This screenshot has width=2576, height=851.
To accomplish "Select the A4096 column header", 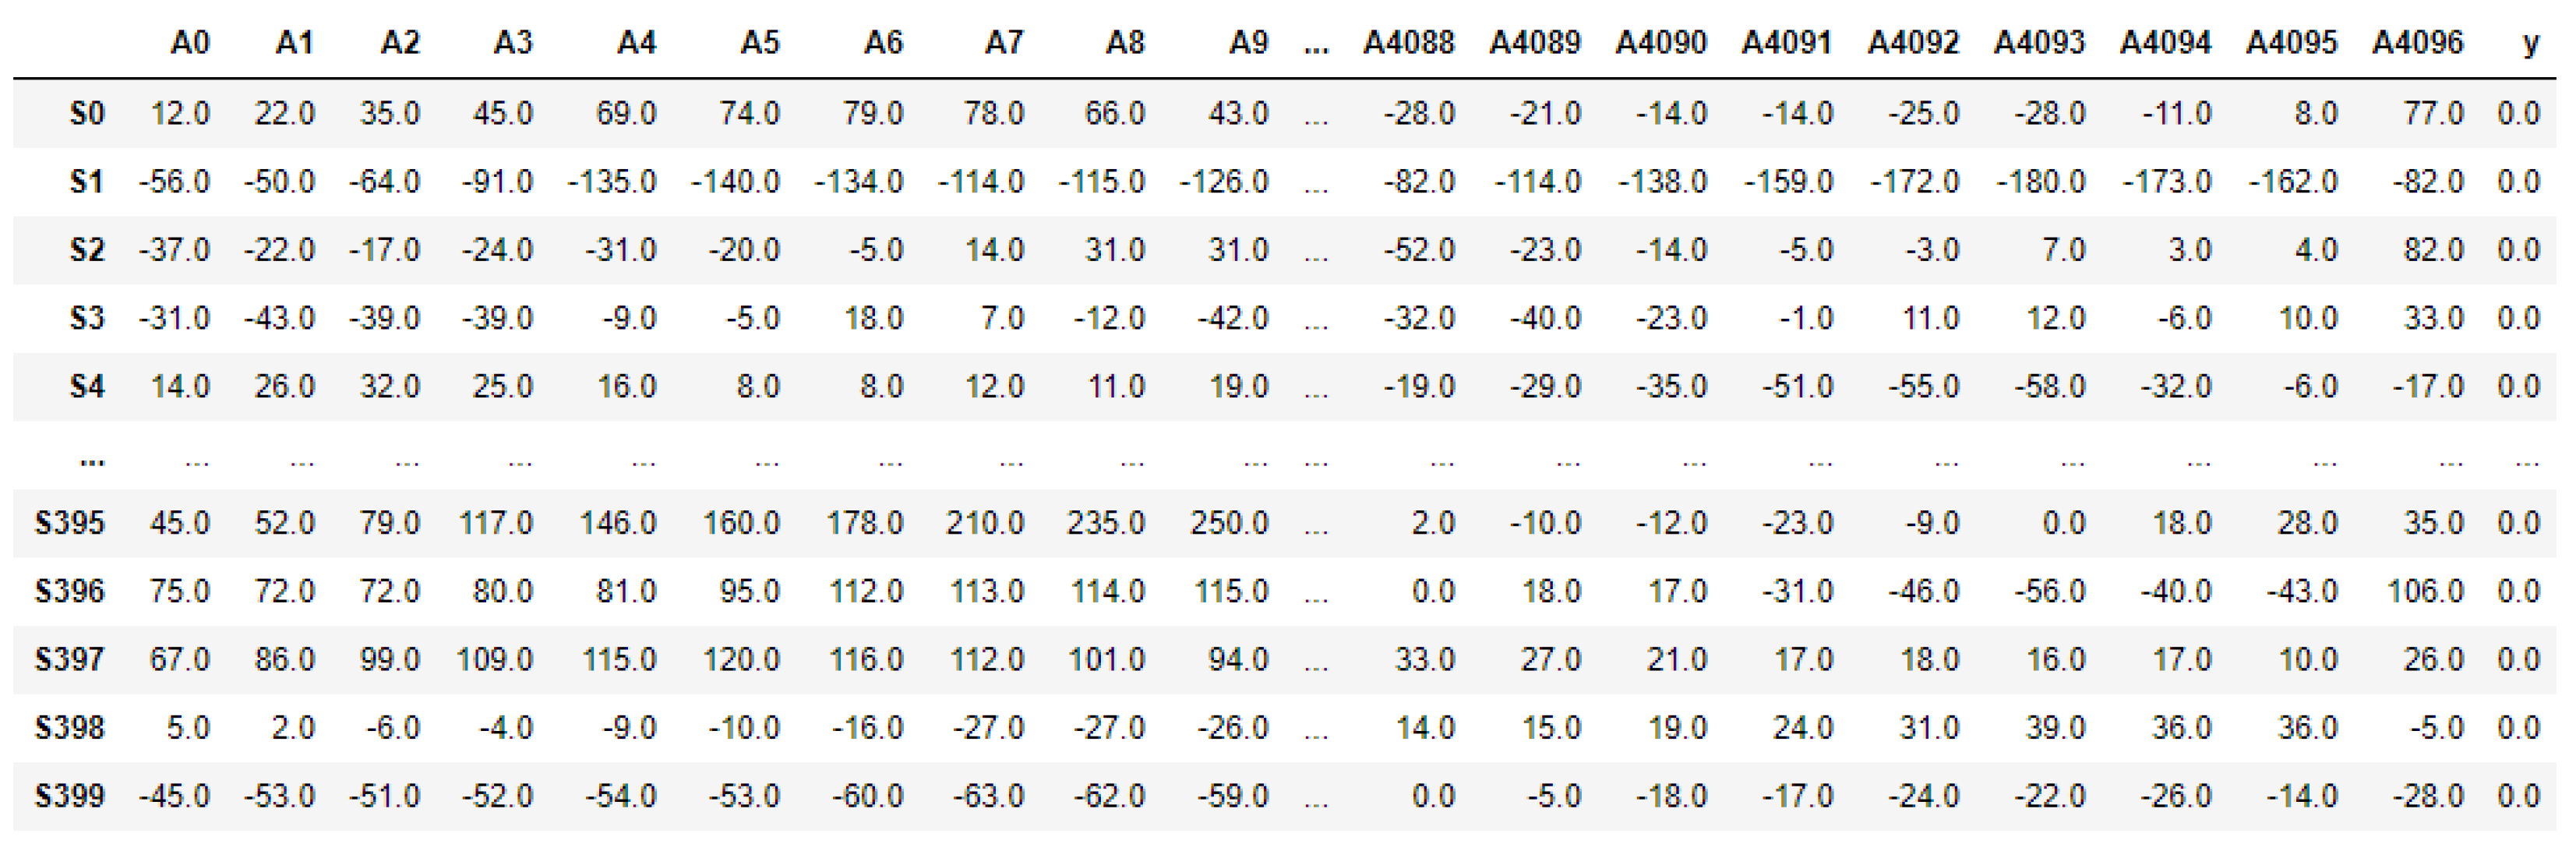I will [2417, 43].
